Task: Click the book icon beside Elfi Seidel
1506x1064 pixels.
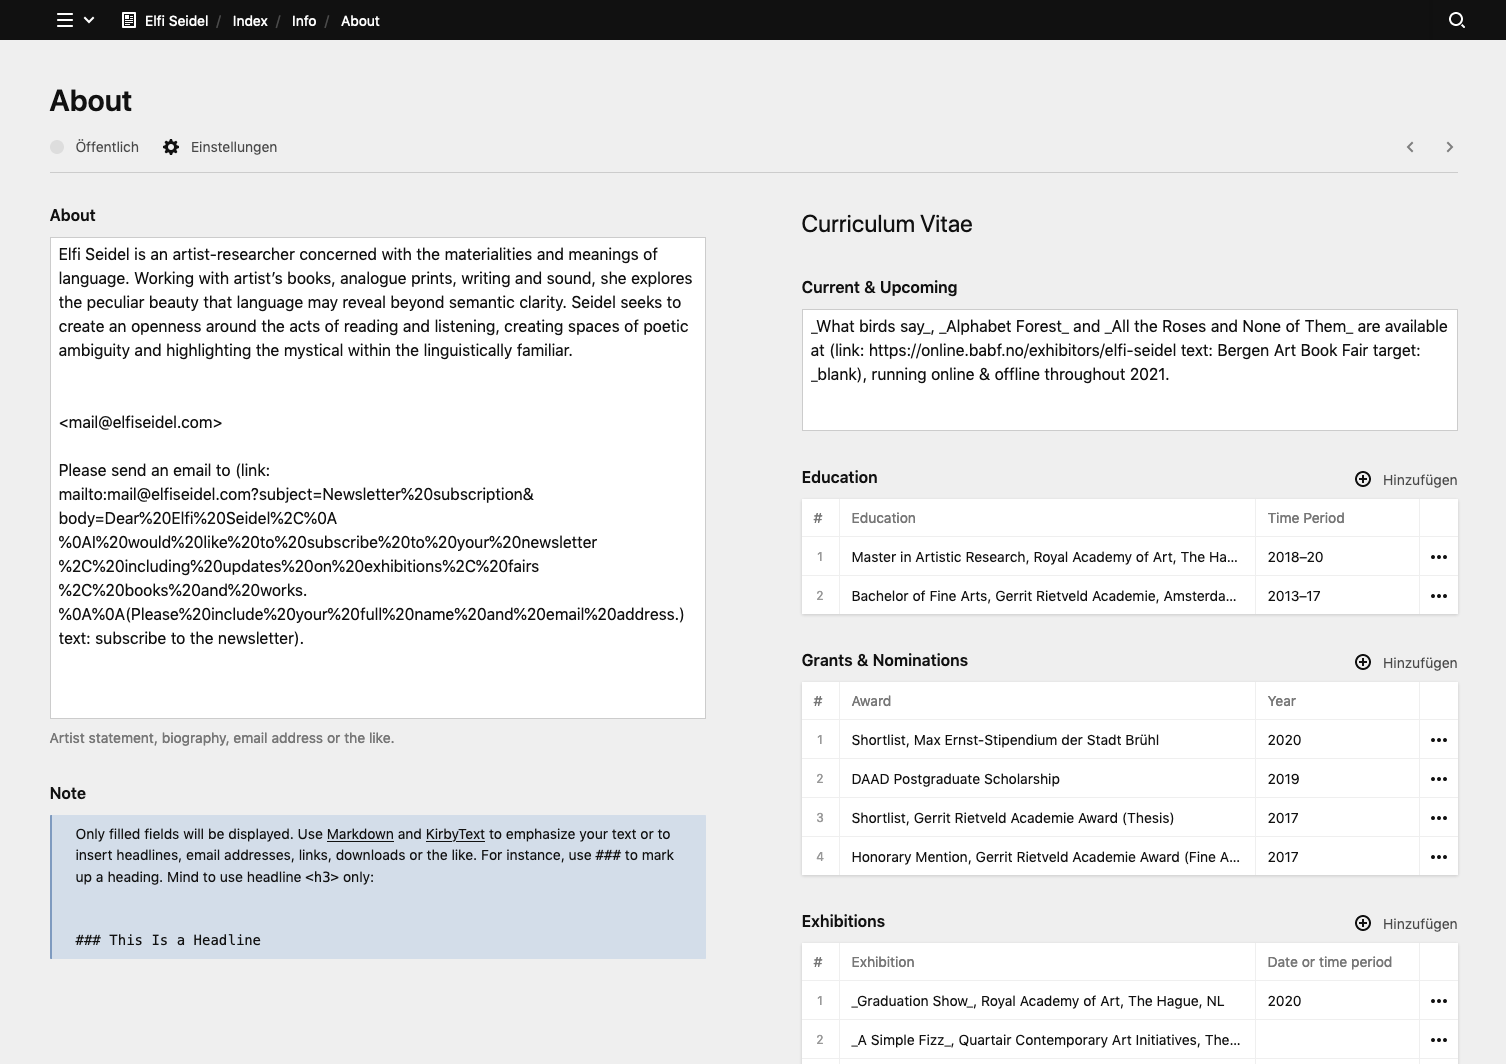Action: (127, 20)
